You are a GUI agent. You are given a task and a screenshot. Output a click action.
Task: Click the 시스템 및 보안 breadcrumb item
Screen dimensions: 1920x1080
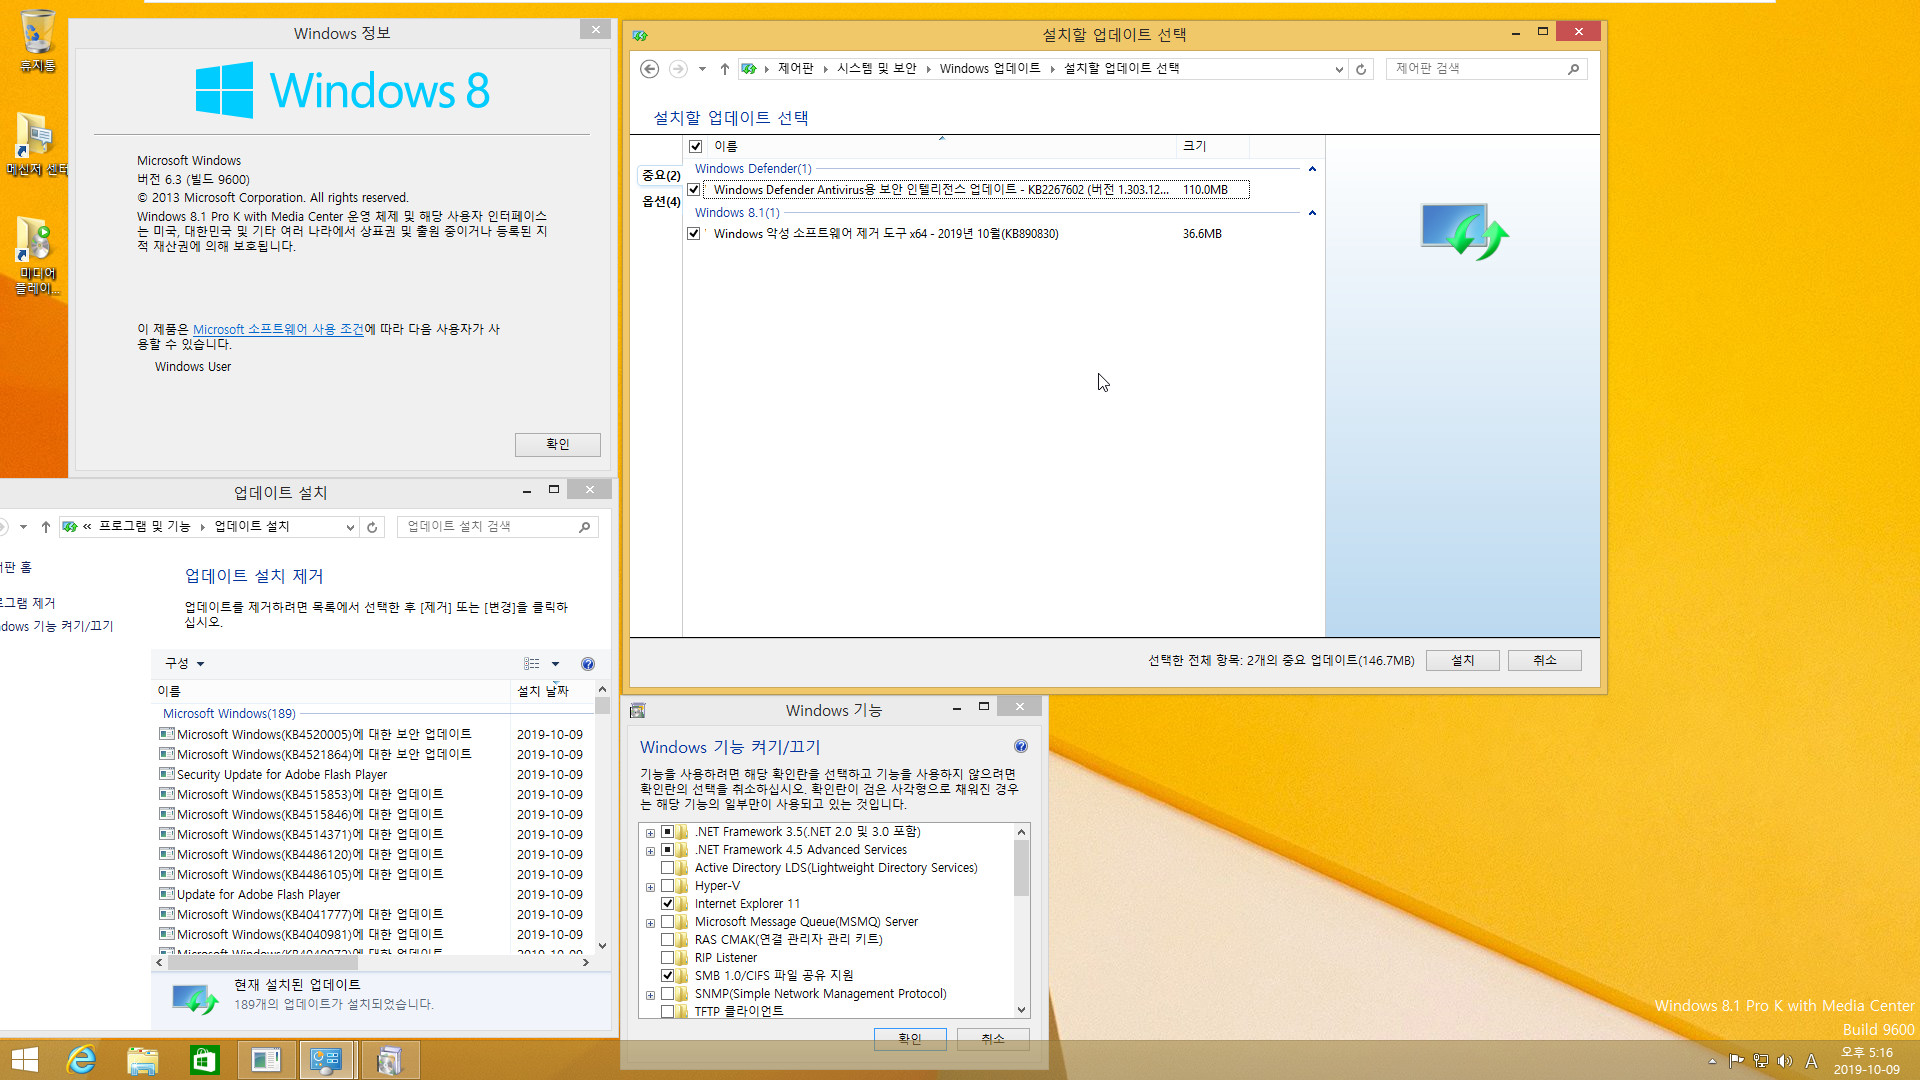pyautogui.click(x=877, y=68)
